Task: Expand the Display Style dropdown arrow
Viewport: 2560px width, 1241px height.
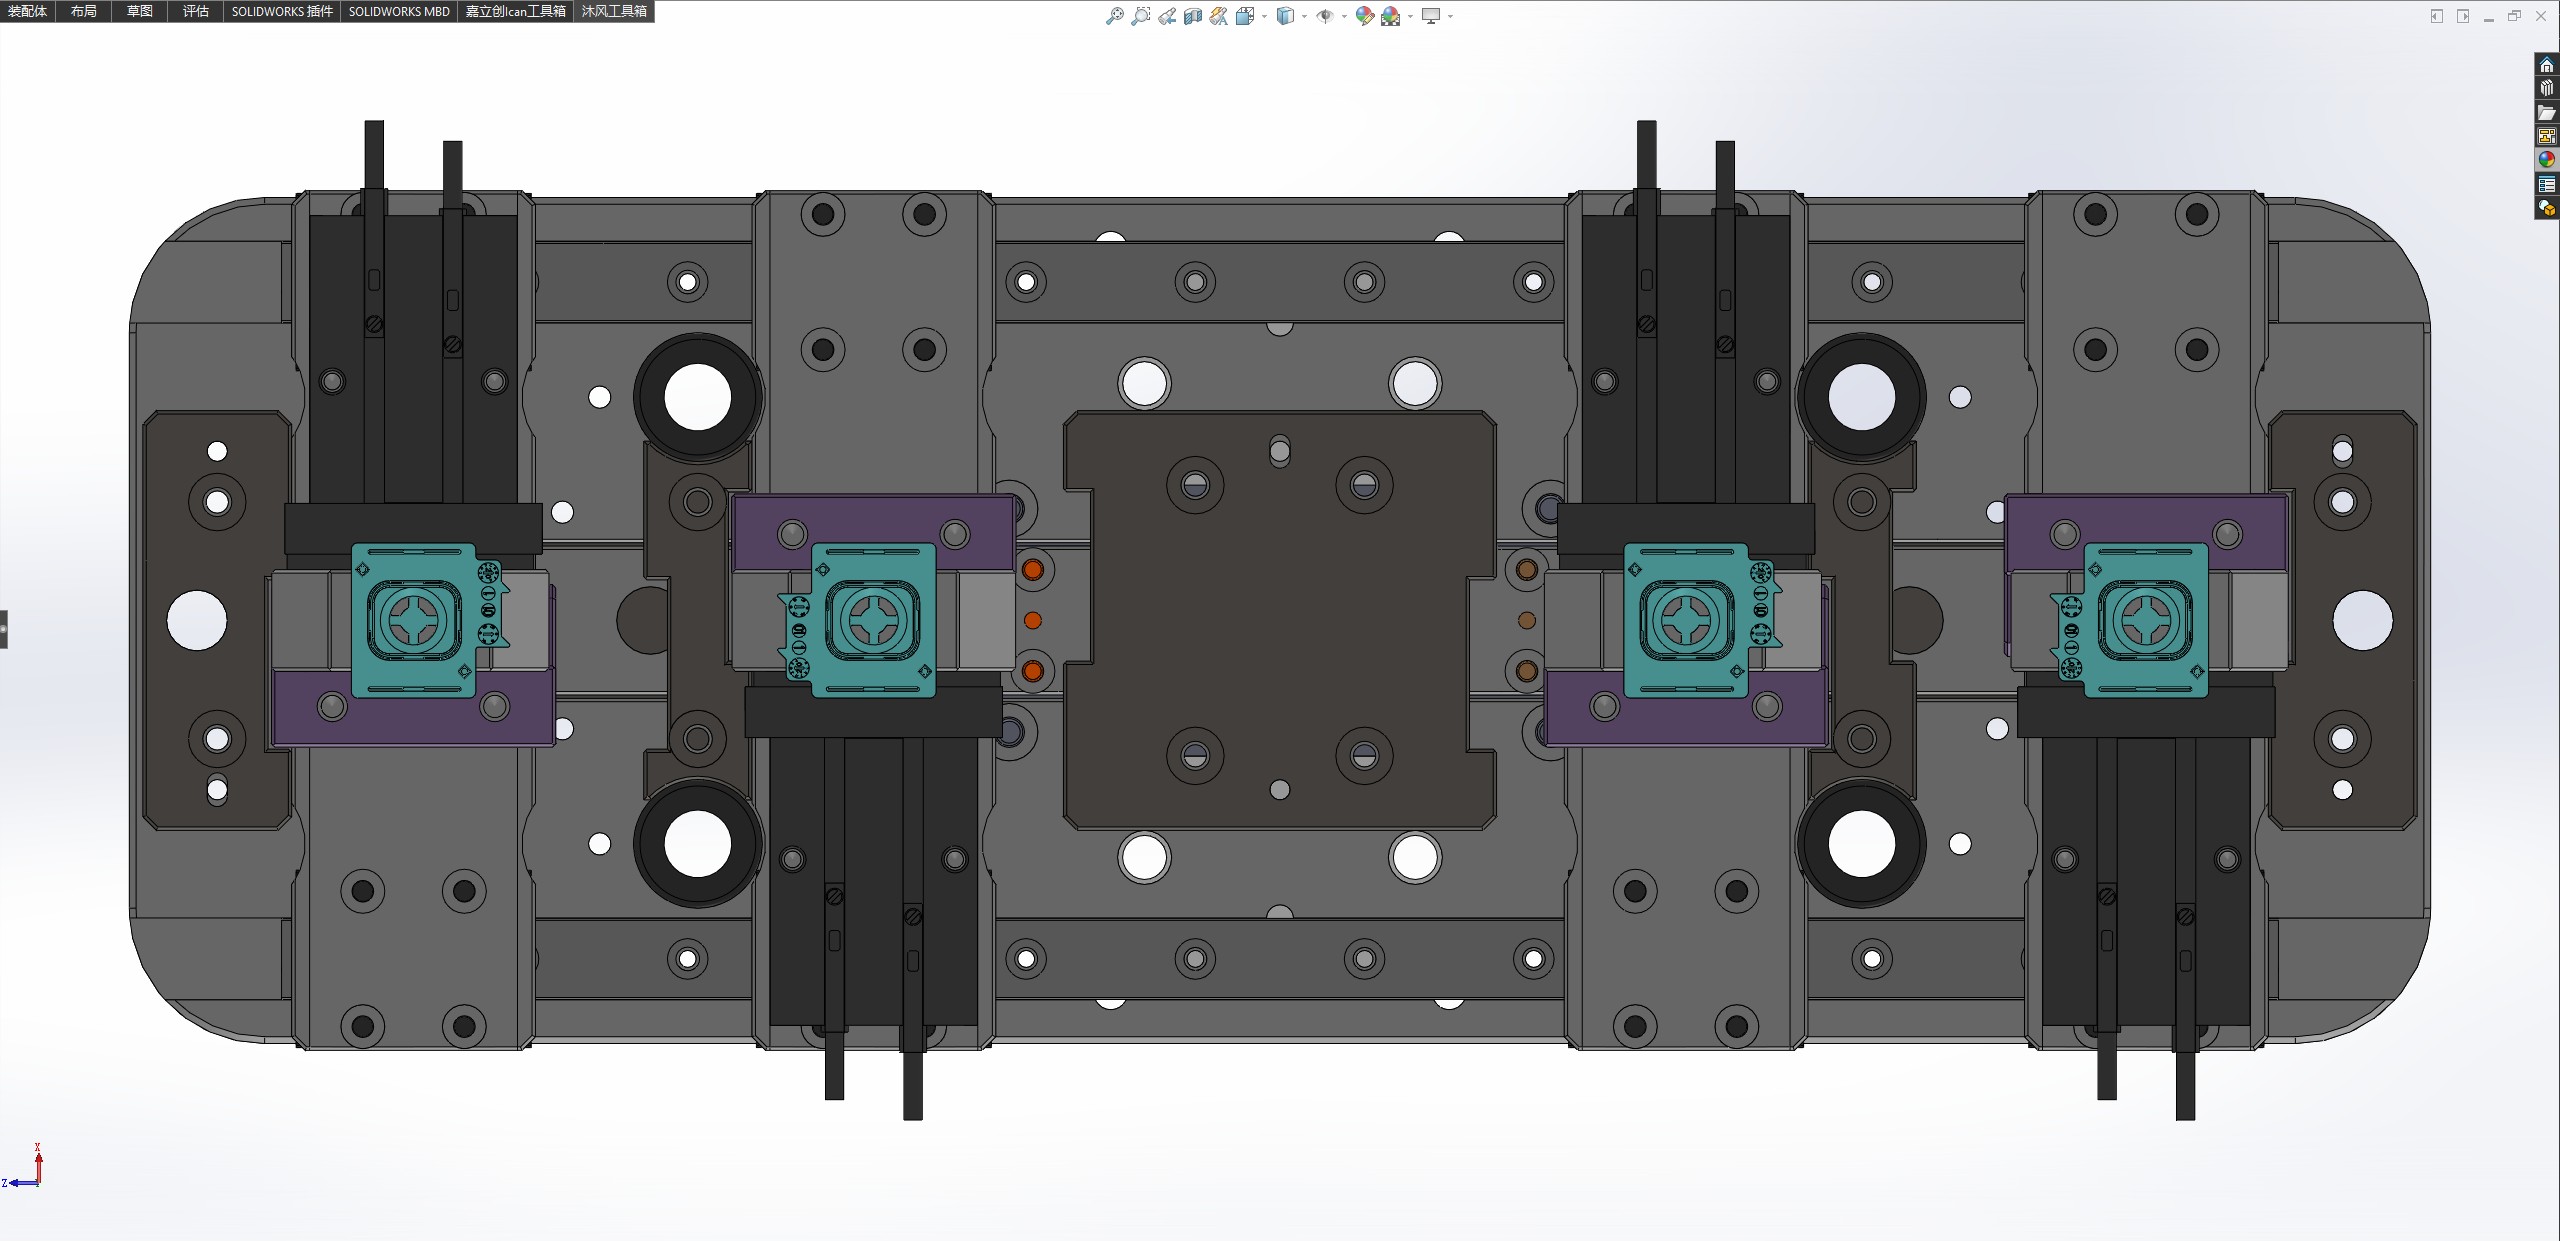Action: pos(1304,16)
